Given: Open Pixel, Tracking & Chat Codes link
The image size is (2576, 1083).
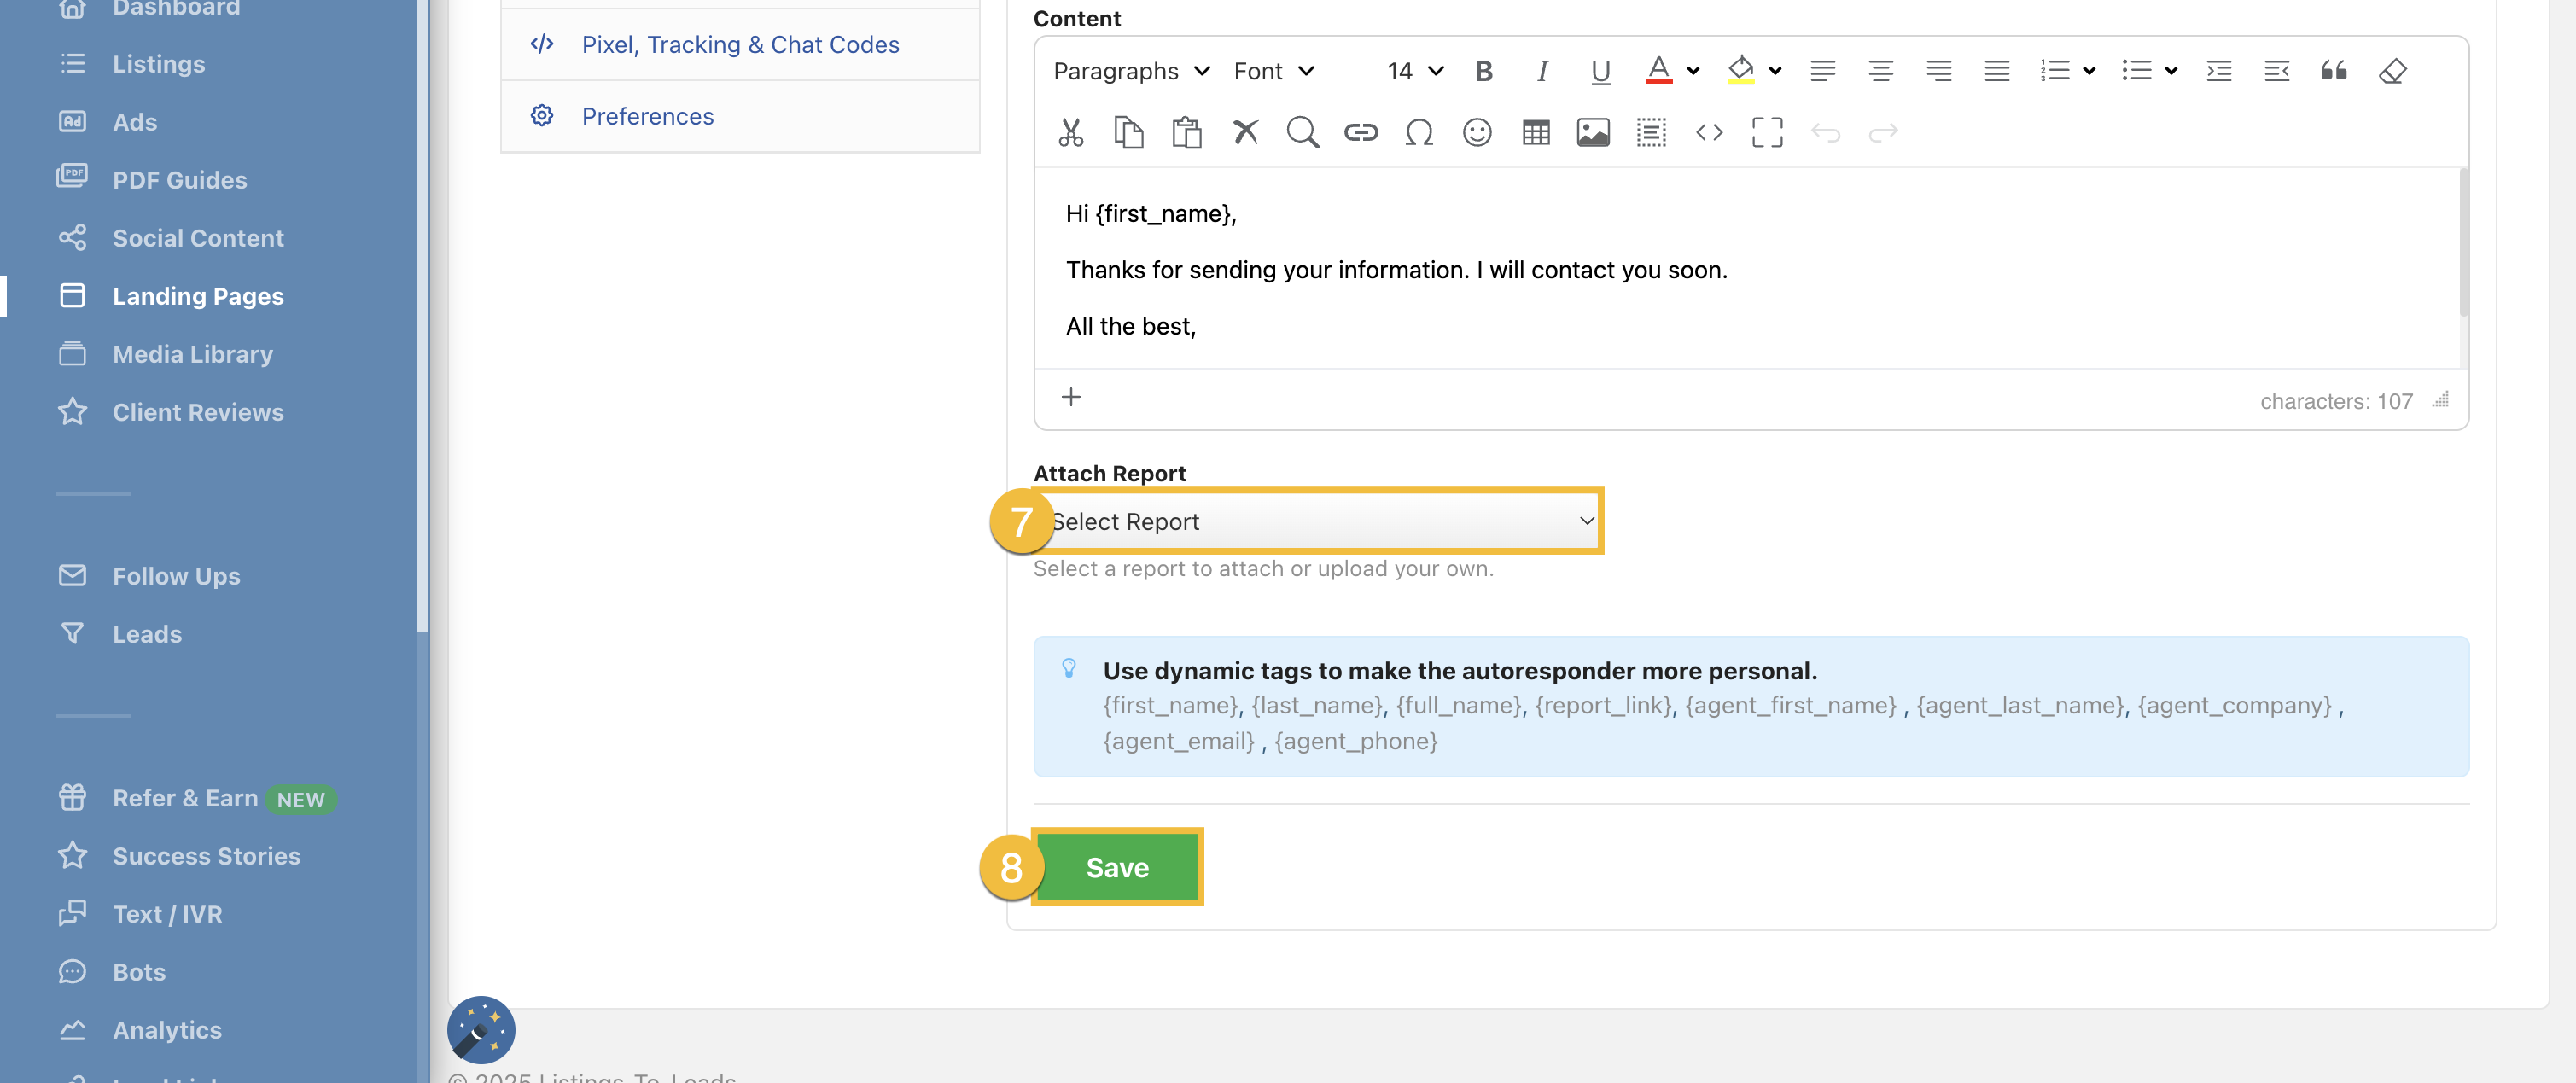Looking at the screenshot, I should 740,44.
